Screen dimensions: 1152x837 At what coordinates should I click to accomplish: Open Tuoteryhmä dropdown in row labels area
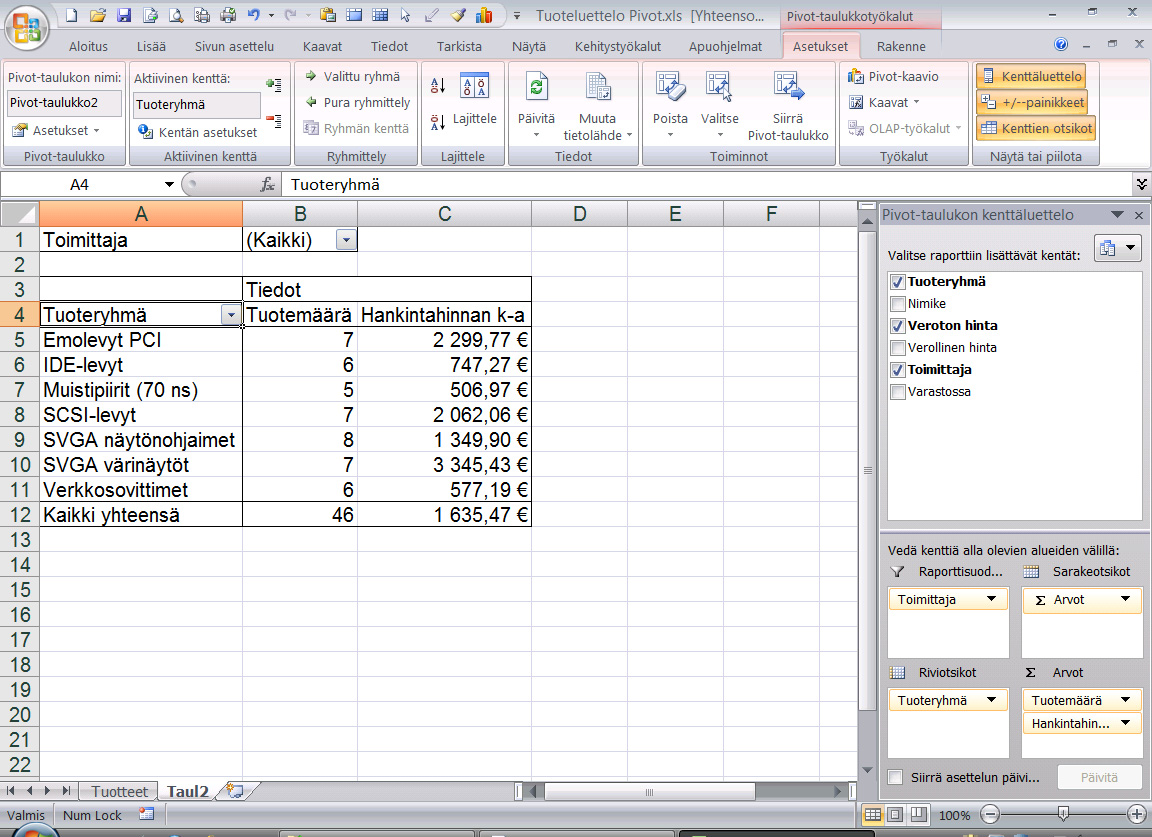click(991, 700)
